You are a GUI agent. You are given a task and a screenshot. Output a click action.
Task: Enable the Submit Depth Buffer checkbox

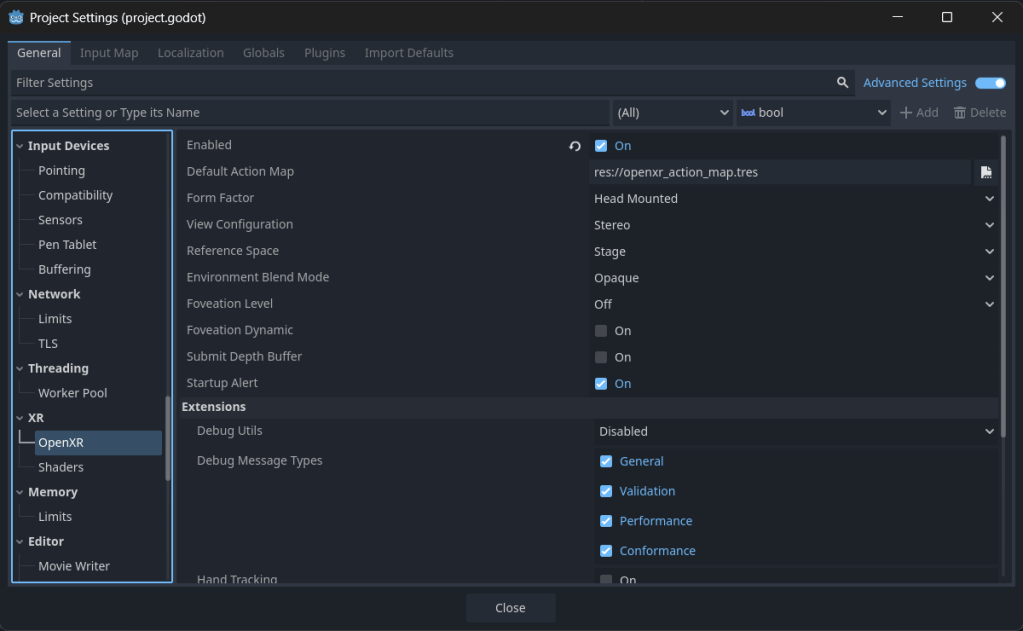pos(601,357)
